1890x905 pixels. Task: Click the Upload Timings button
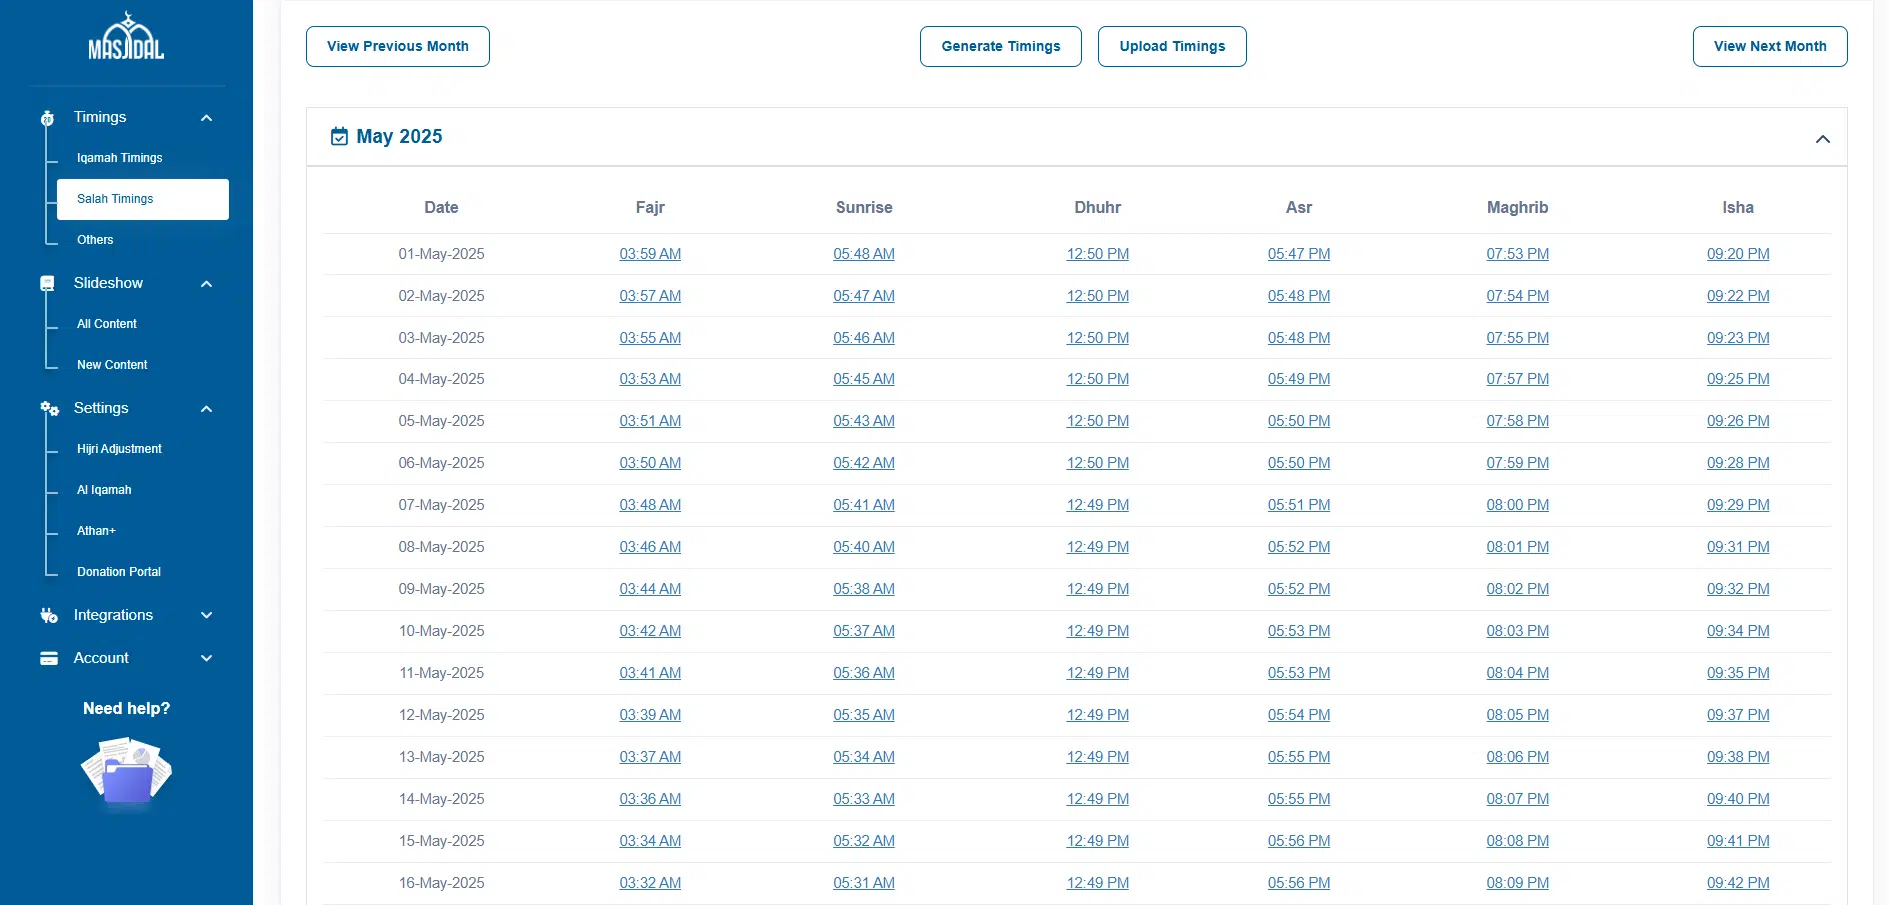[x=1171, y=47]
